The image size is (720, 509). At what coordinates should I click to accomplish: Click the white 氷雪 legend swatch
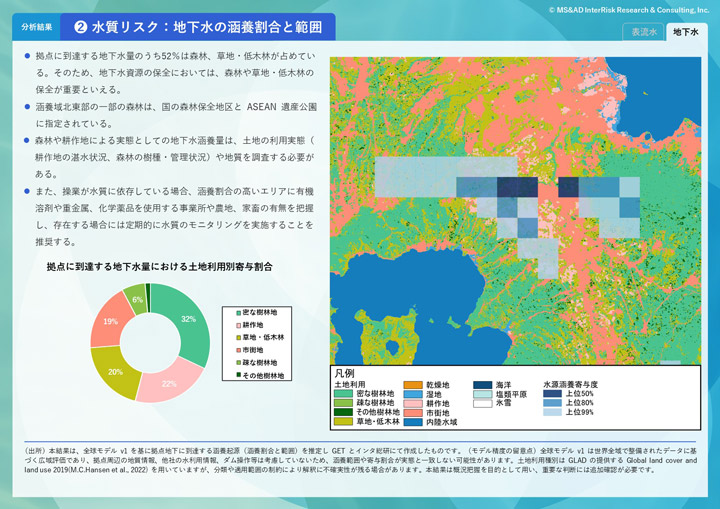[483, 403]
